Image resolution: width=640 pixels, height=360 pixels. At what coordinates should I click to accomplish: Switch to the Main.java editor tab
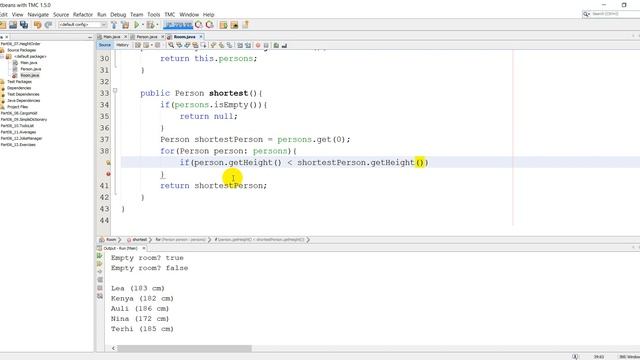pyautogui.click(x=111, y=37)
